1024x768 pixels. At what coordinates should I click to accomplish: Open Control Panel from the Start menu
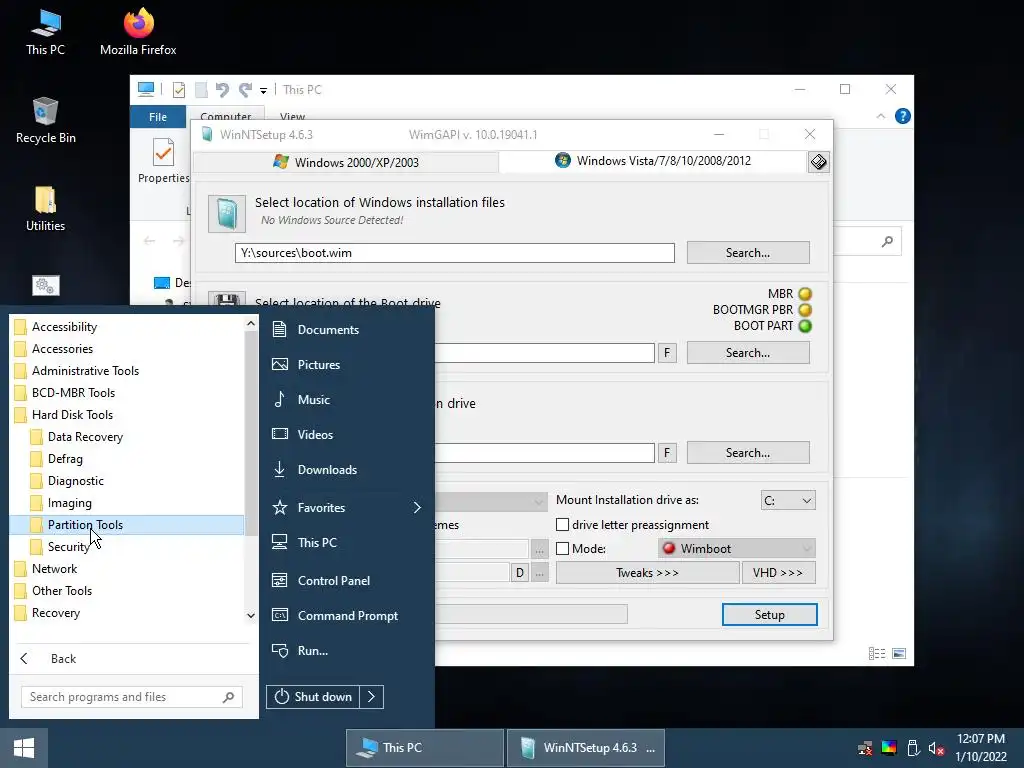tap(333, 581)
